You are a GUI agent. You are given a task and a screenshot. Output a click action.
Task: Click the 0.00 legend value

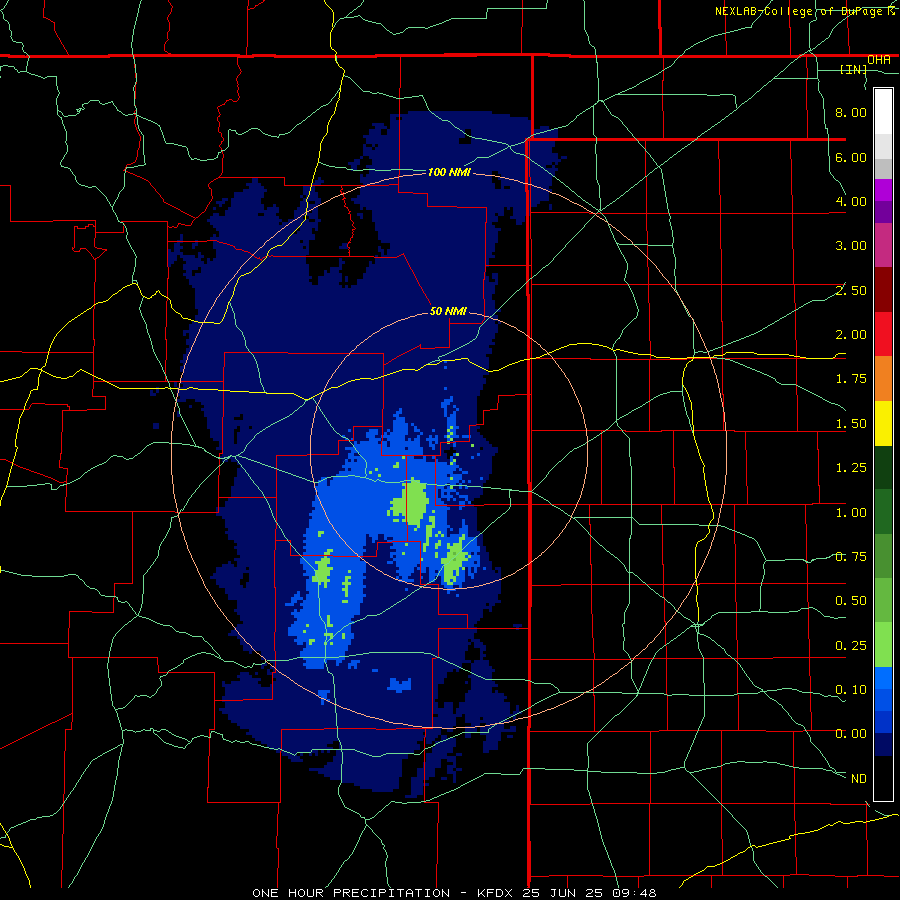(x=851, y=734)
